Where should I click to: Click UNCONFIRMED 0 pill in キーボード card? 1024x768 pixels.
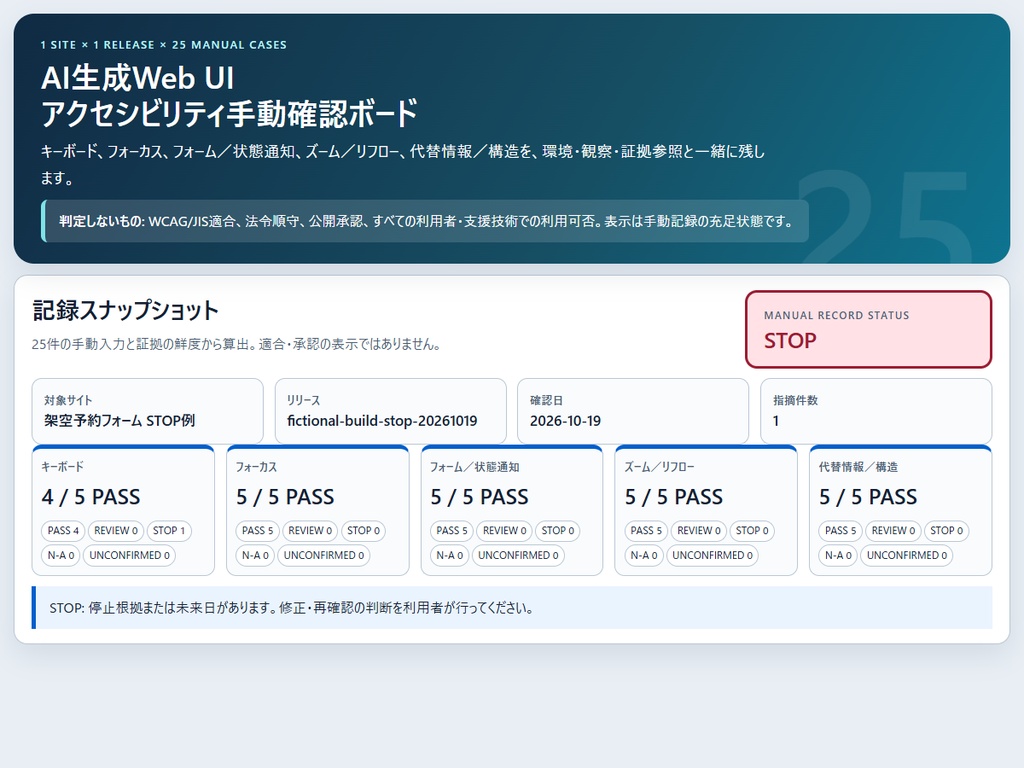tap(129, 556)
